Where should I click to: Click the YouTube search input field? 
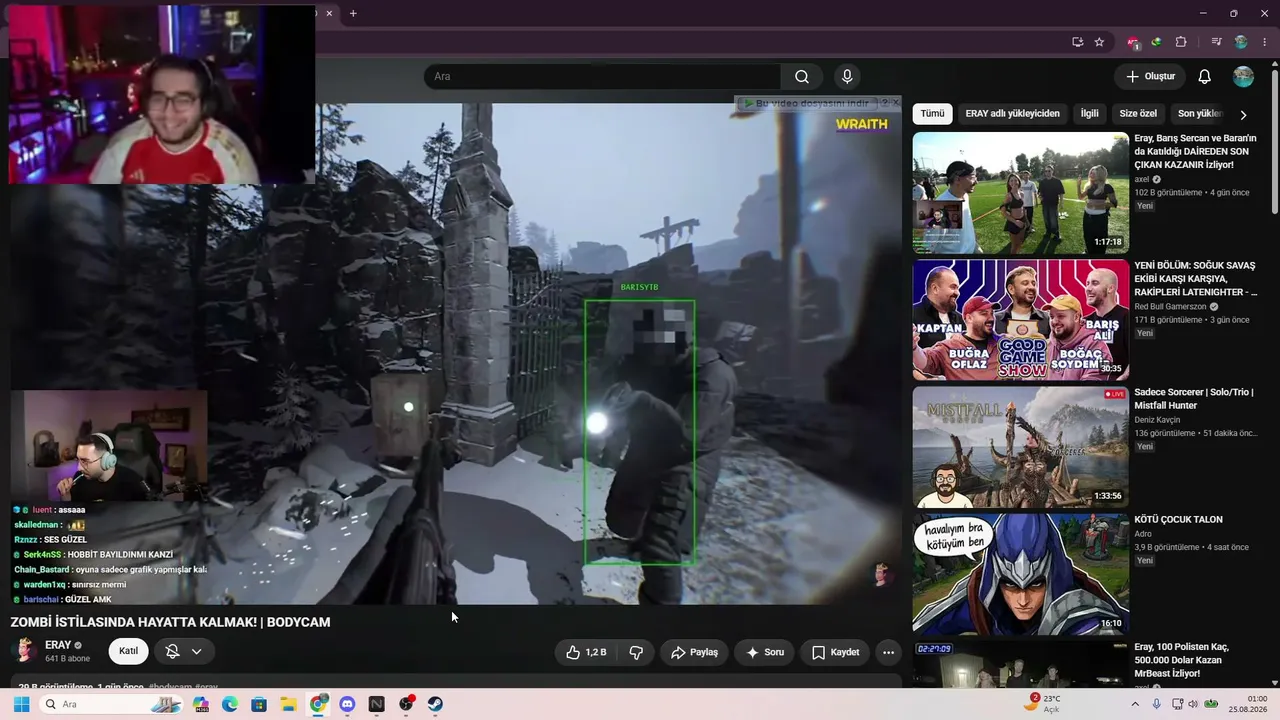(x=602, y=77)
